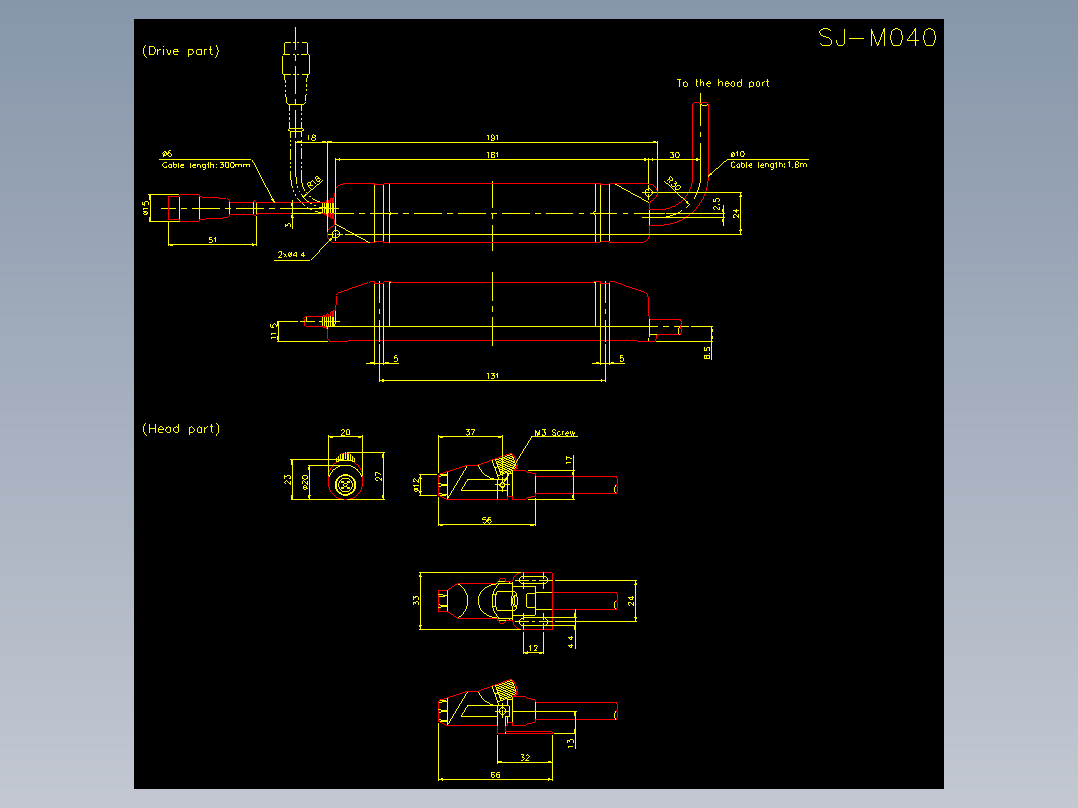The height and width of the screenshot is (808, 1078).
Task: Select the SJ-M040 title text
Action: (x=878, y=37)
